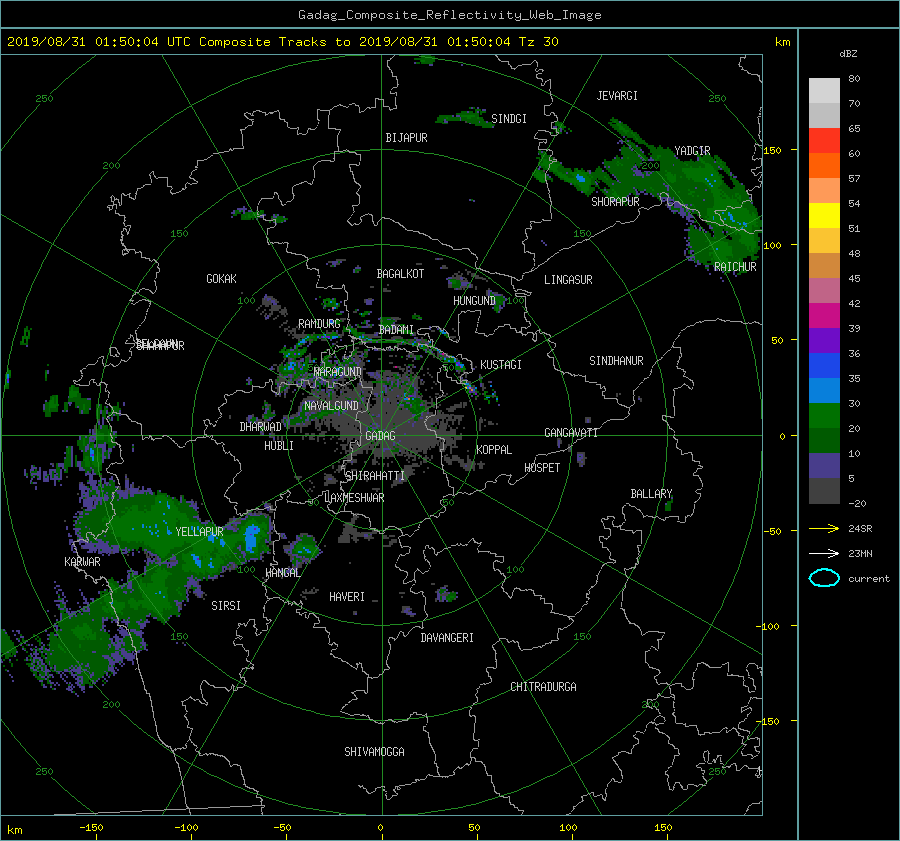Image resolution: width=900 pixels, height=841 pixels.
Task: Click the KUSTAGI city label
Action: [x=501, y=365]
